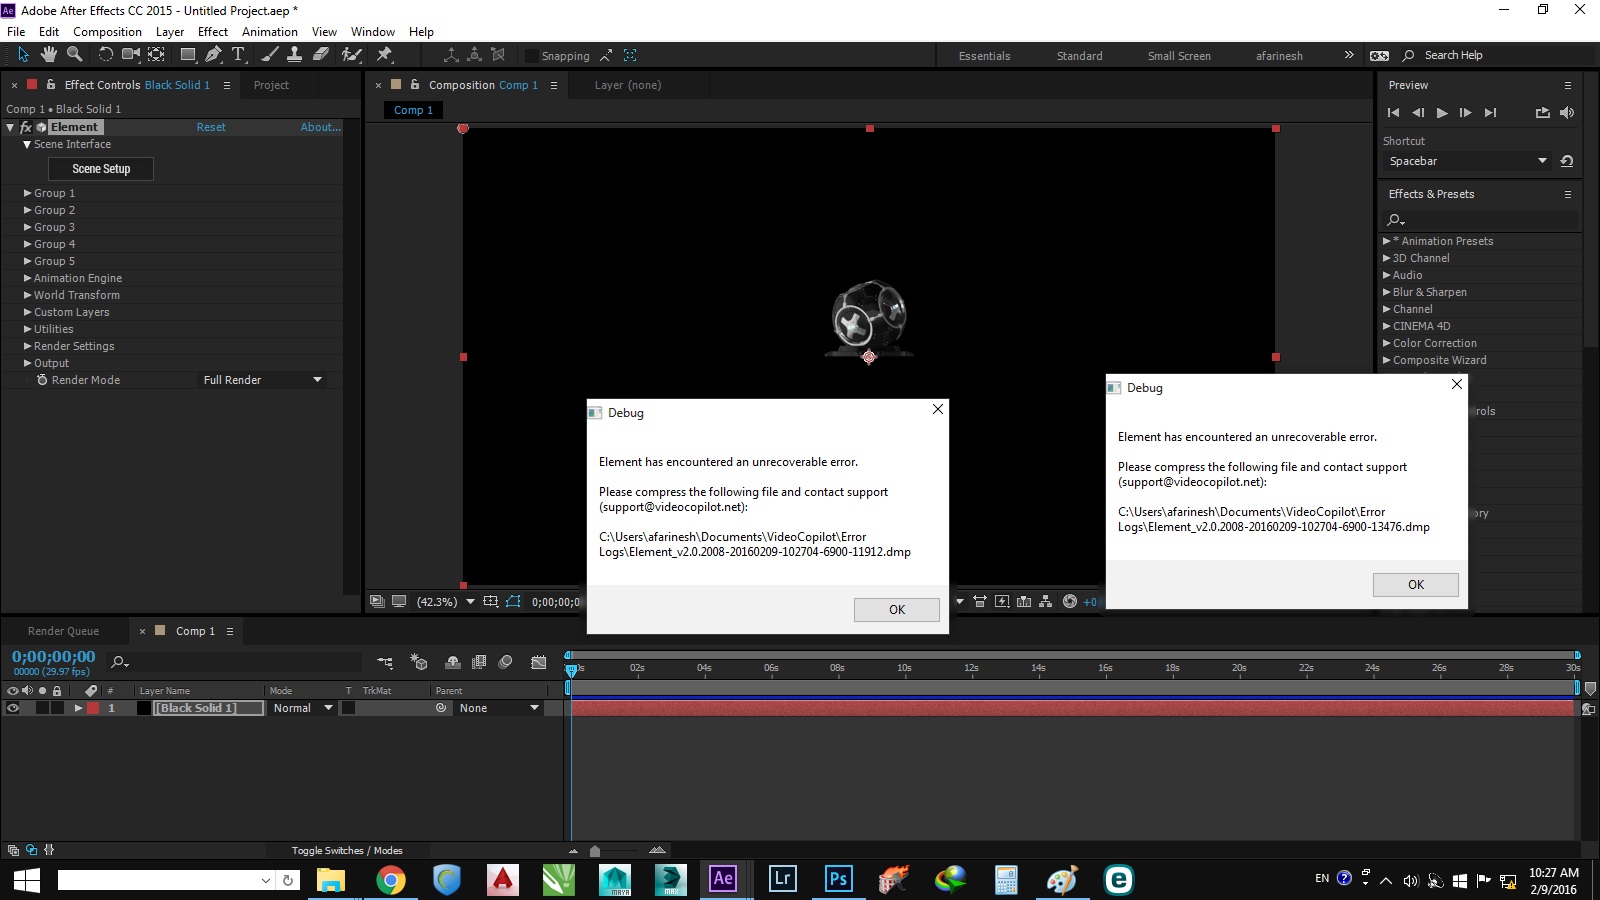The image size is (1600, 900).
Task: Toggle mute audio in Preview panel
Action: pos(1567,113)
